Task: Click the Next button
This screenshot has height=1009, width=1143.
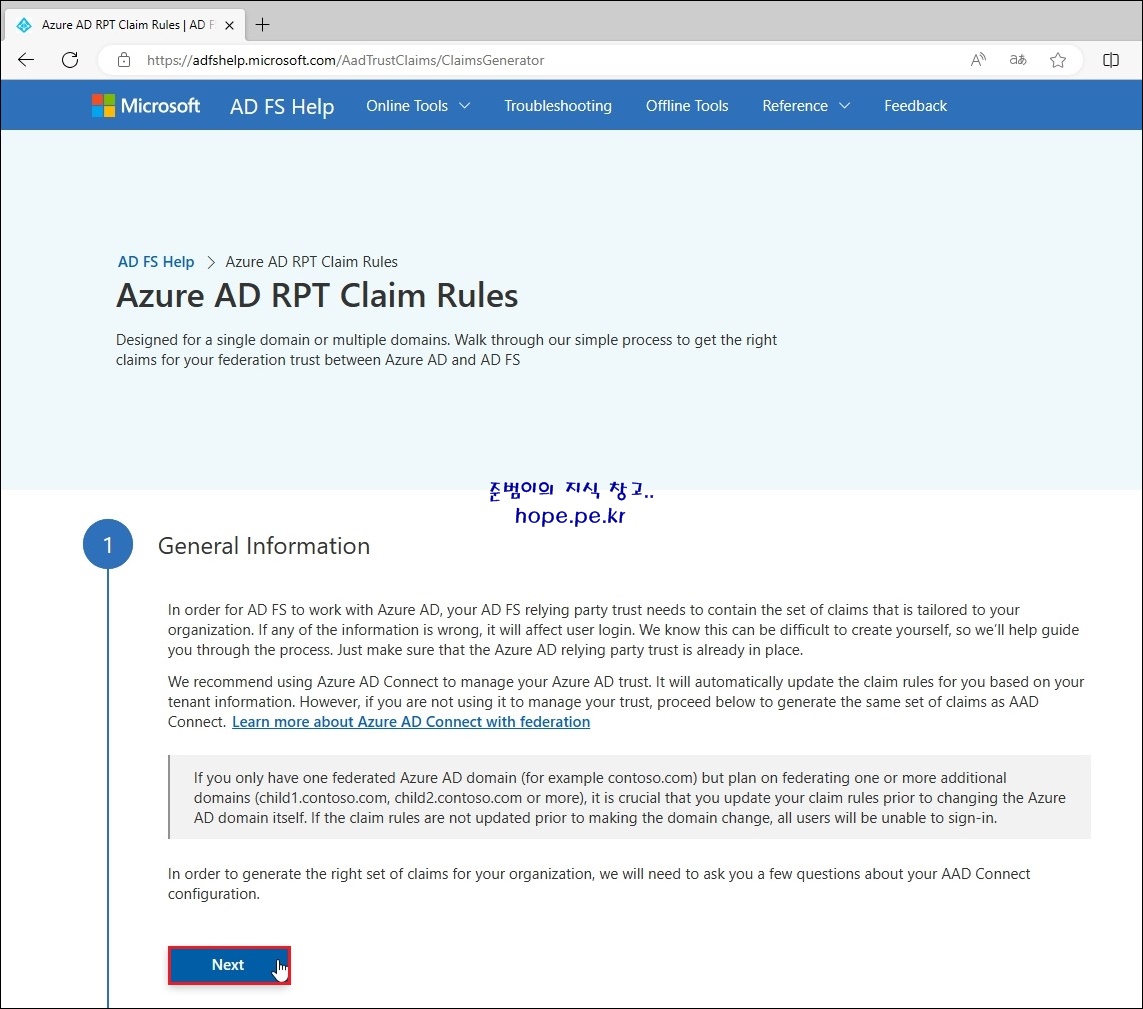Action: point(229,965)
